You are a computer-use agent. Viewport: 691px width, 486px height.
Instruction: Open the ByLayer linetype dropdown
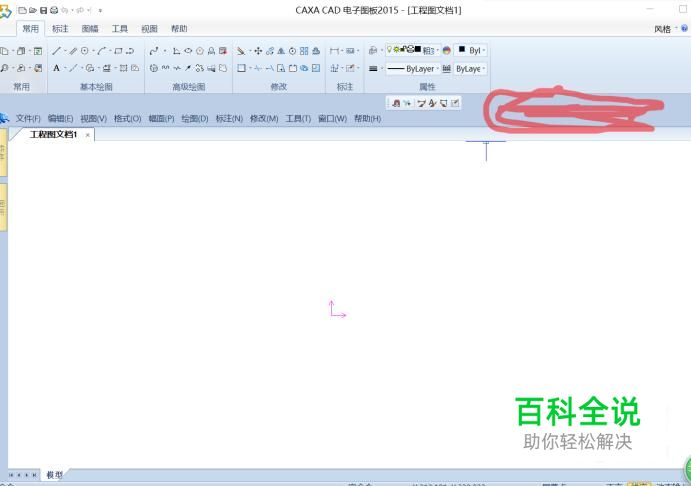(x=412, y=69)
